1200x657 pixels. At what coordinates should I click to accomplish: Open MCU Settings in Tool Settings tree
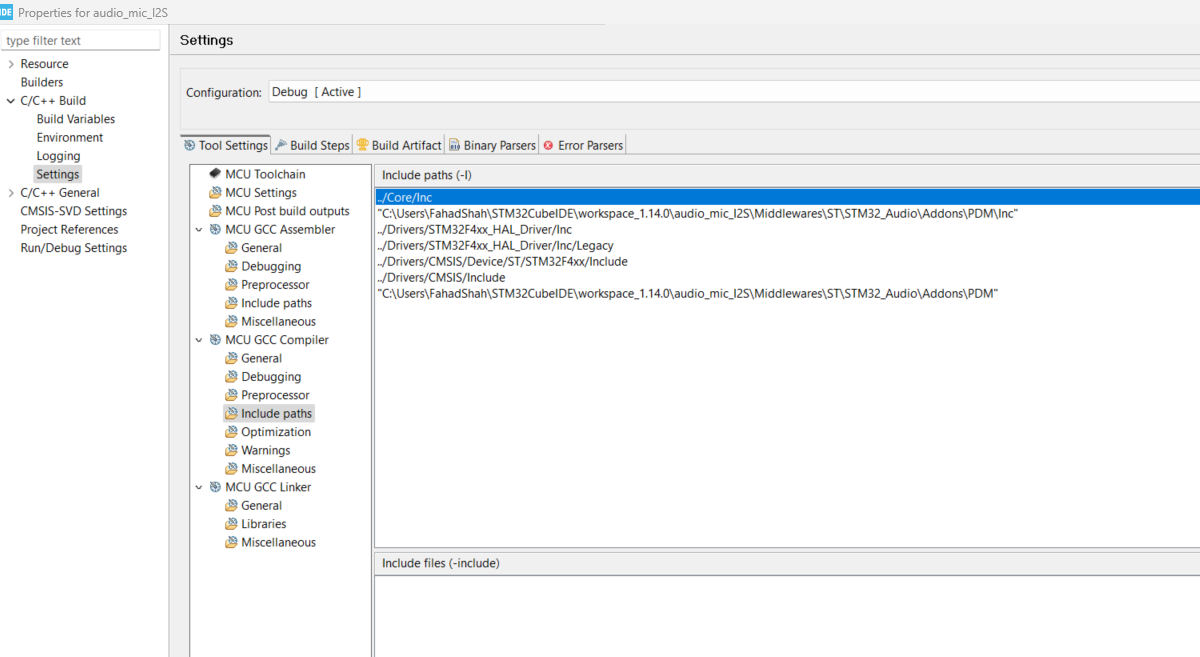258,192
